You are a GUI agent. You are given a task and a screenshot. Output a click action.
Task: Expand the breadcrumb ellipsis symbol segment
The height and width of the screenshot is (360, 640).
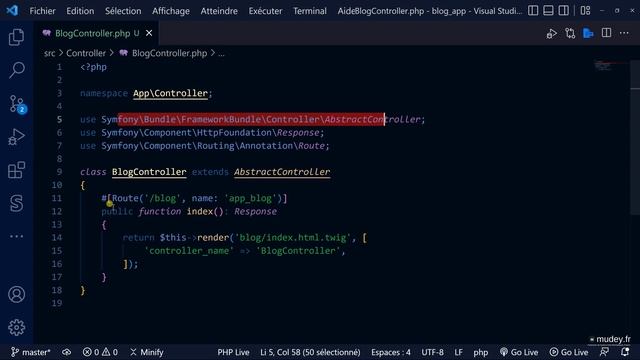tap(221, 53)
